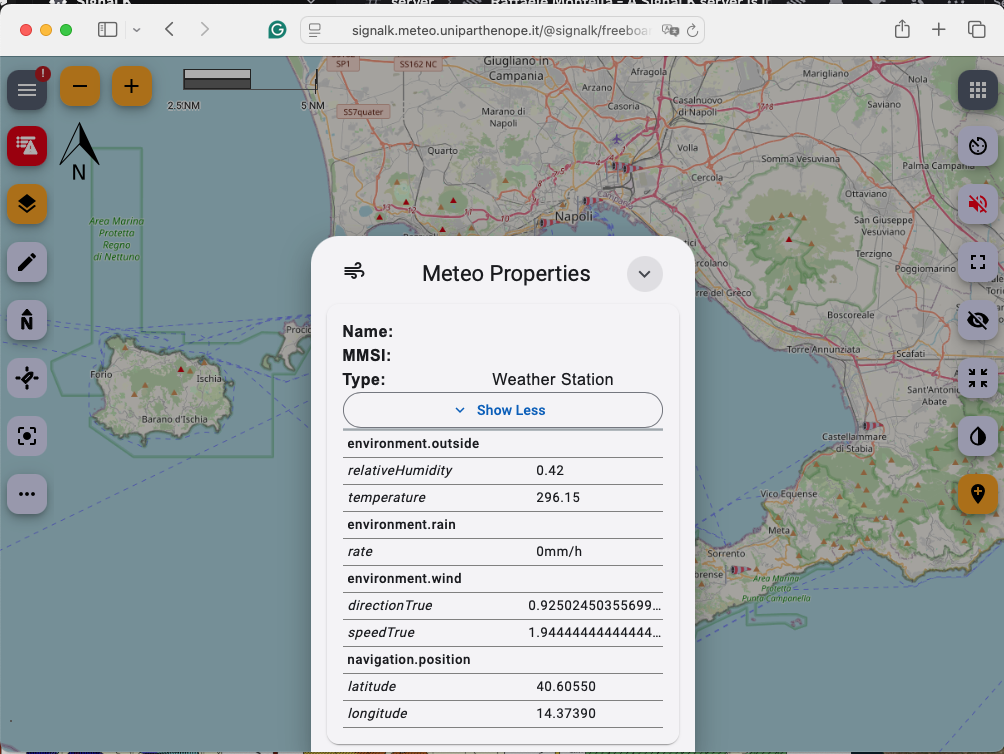
Task: Zoom in the map with plus button
Action: click(x=132, y=86)
